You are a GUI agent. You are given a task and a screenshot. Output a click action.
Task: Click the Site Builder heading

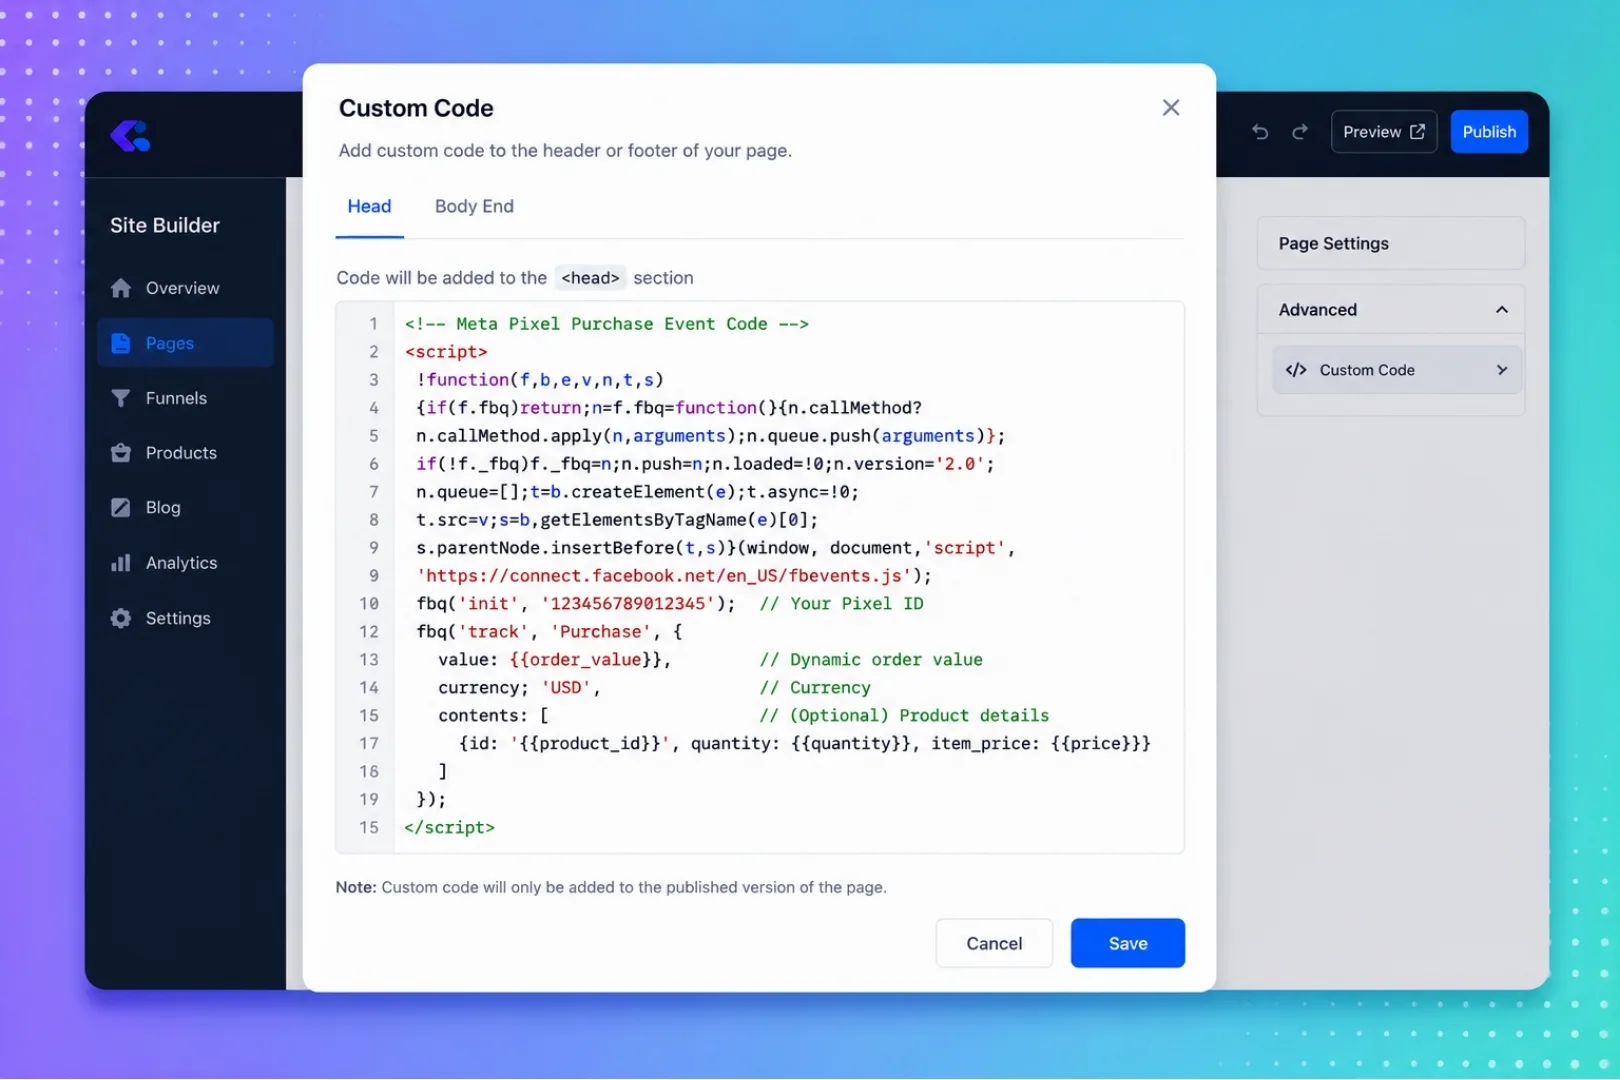165,225
